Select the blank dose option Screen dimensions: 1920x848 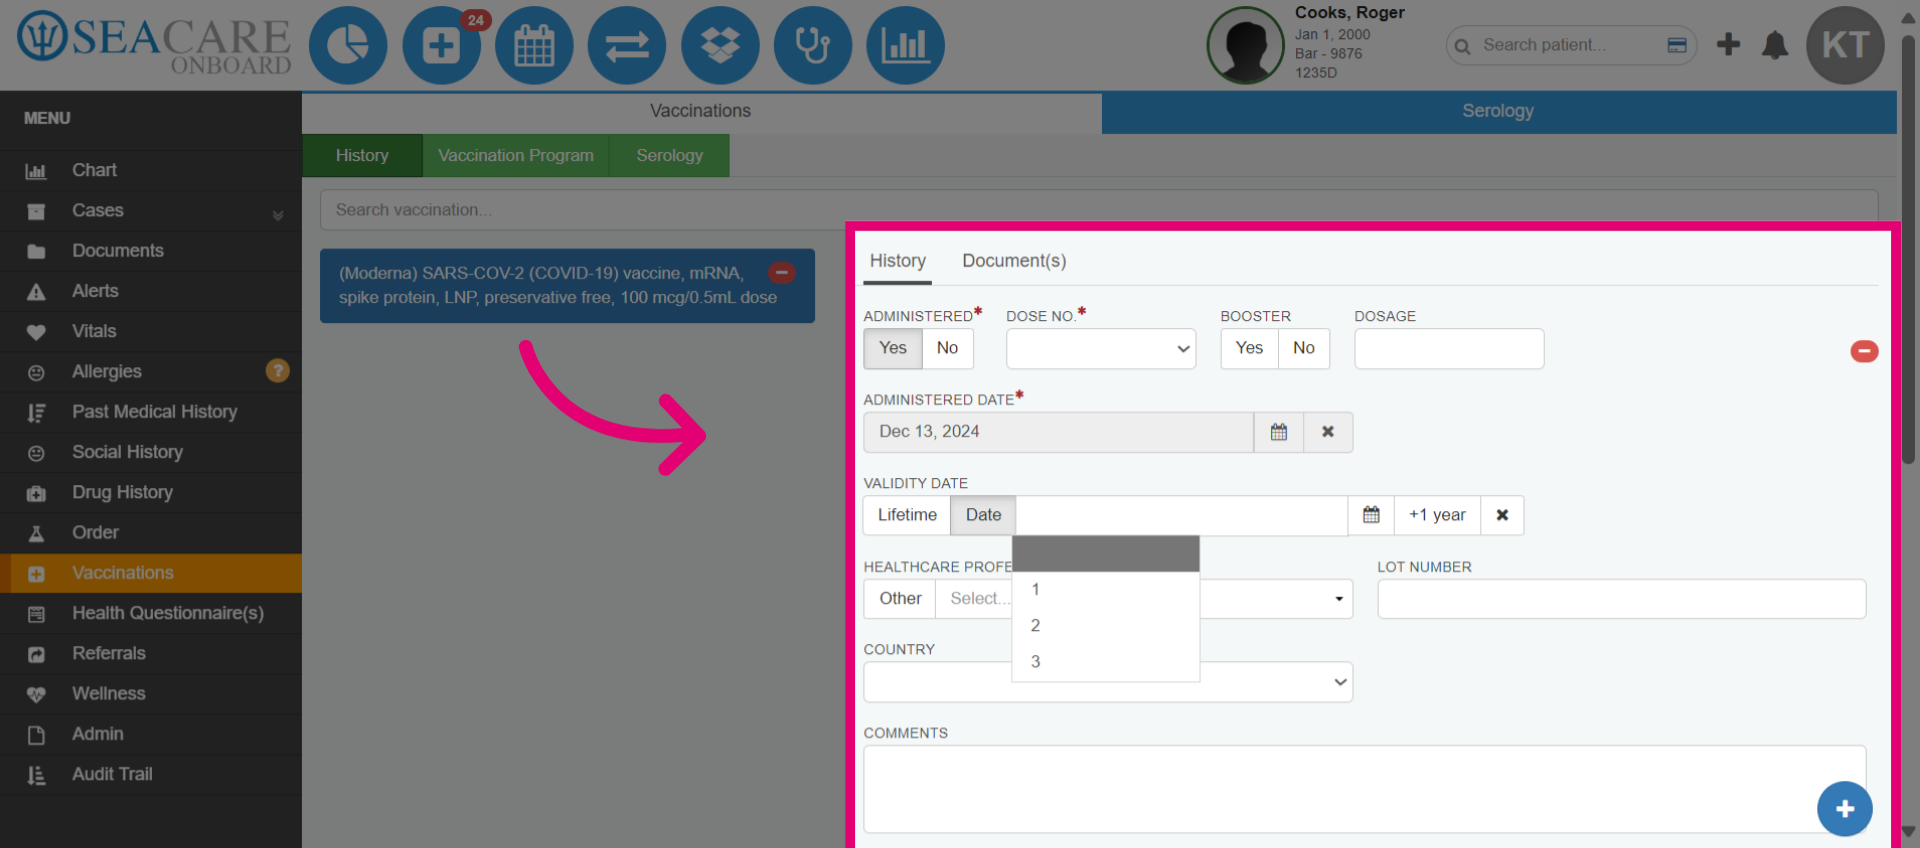(x=1106, y=554)
